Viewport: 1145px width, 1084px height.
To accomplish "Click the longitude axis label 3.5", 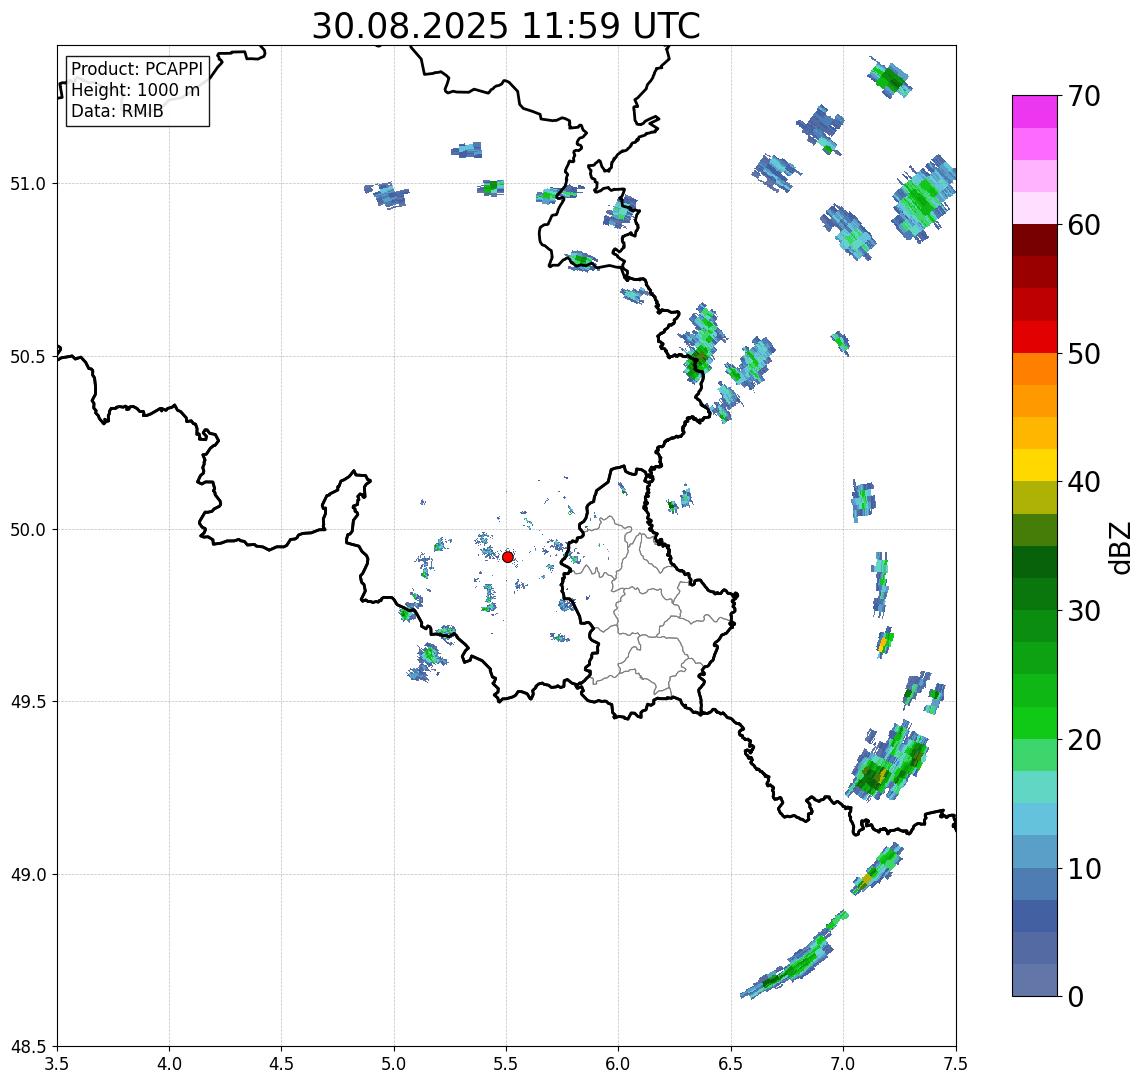I will tap(57, 1063).
